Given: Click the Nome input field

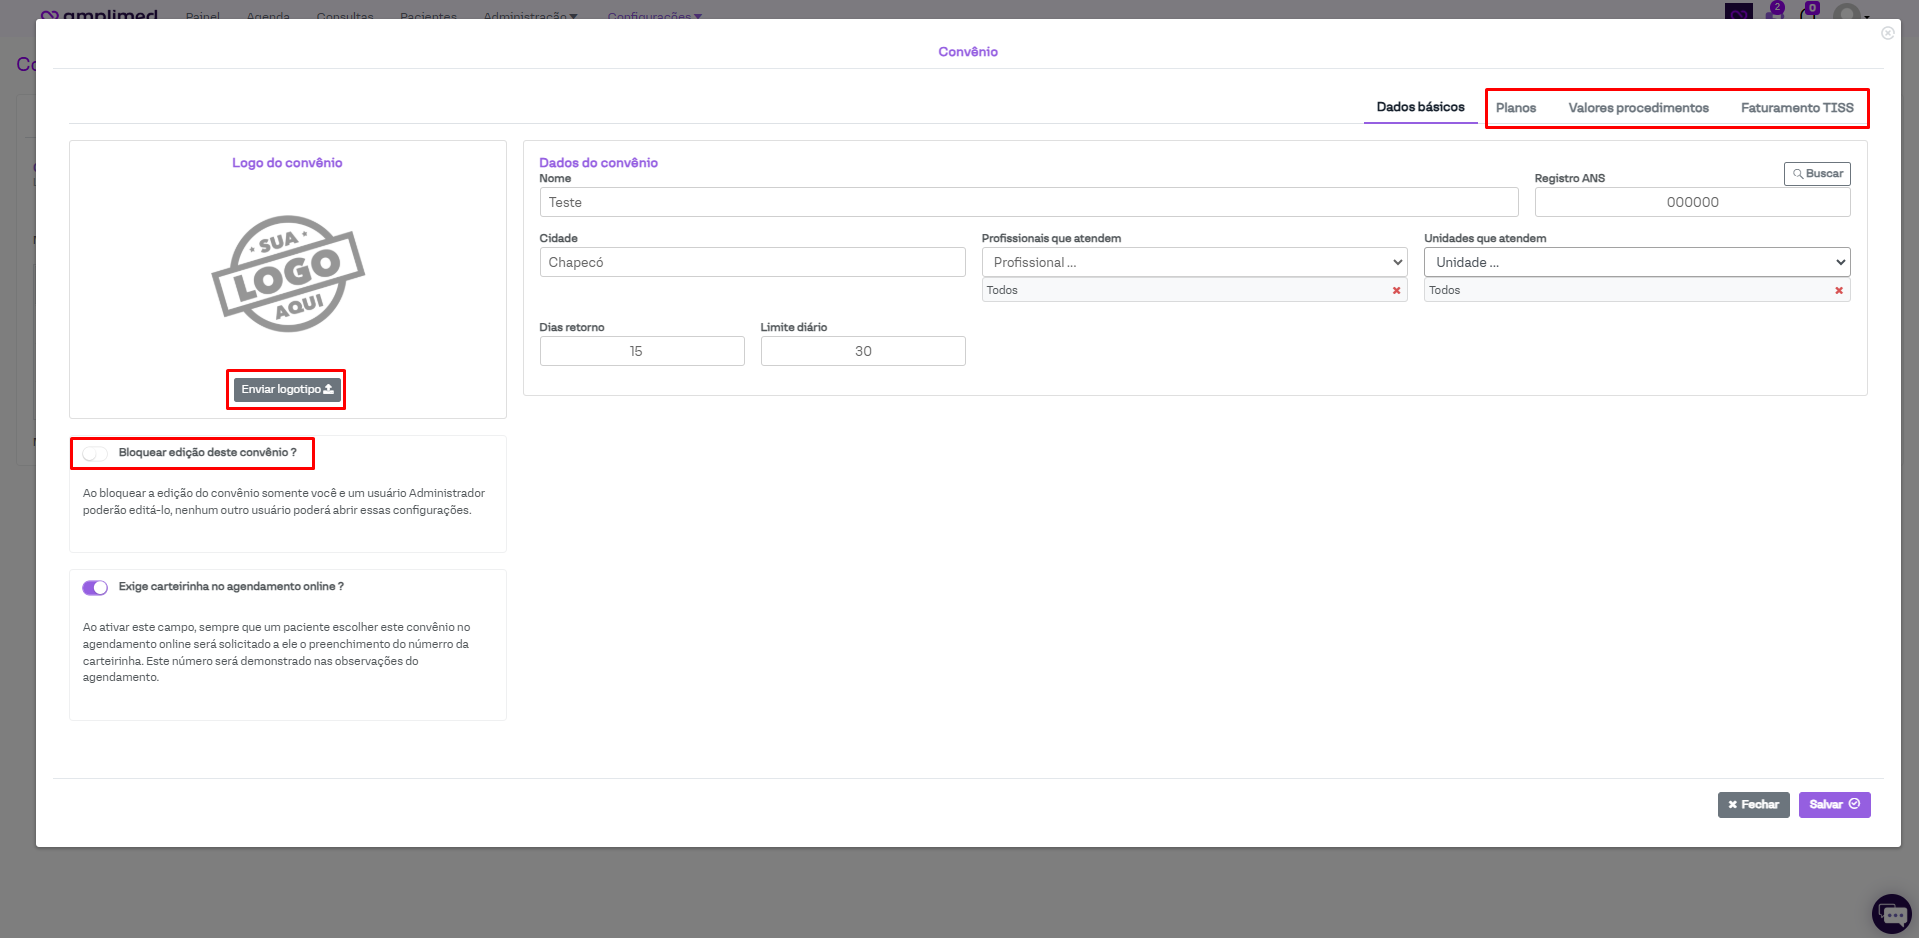Looking at the screenshot, I should (1028, 203).
